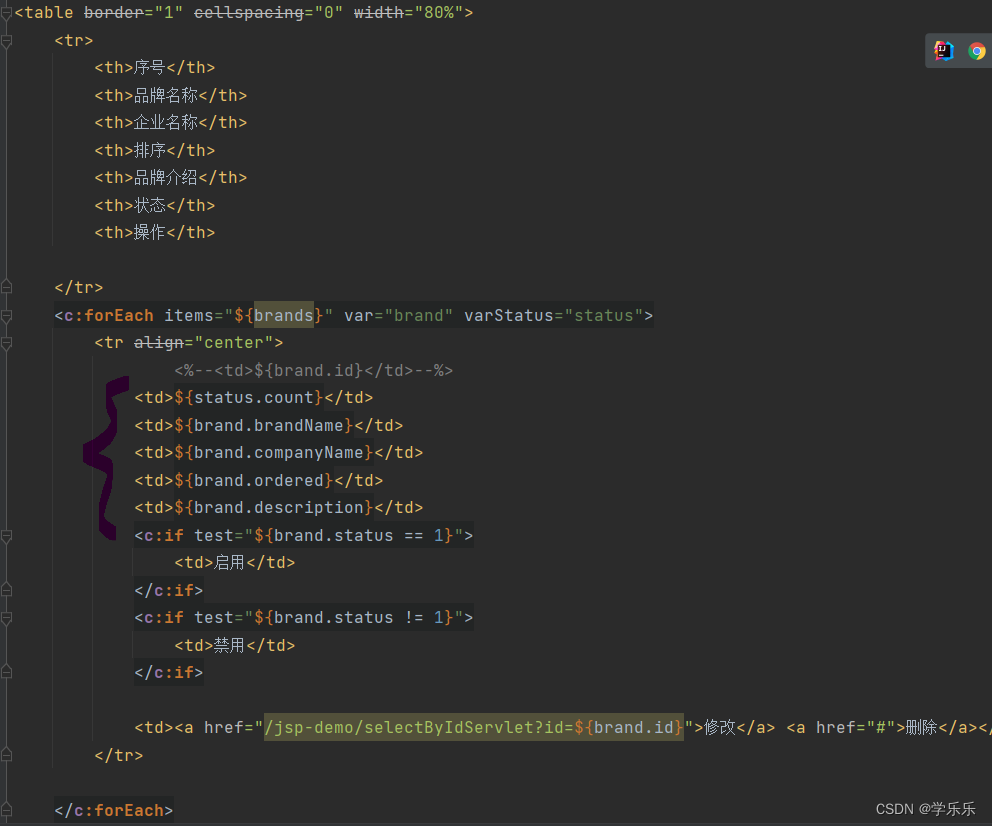Click the first closing </c:if> tag
This screenshot has height=826, width=992.
168,590
